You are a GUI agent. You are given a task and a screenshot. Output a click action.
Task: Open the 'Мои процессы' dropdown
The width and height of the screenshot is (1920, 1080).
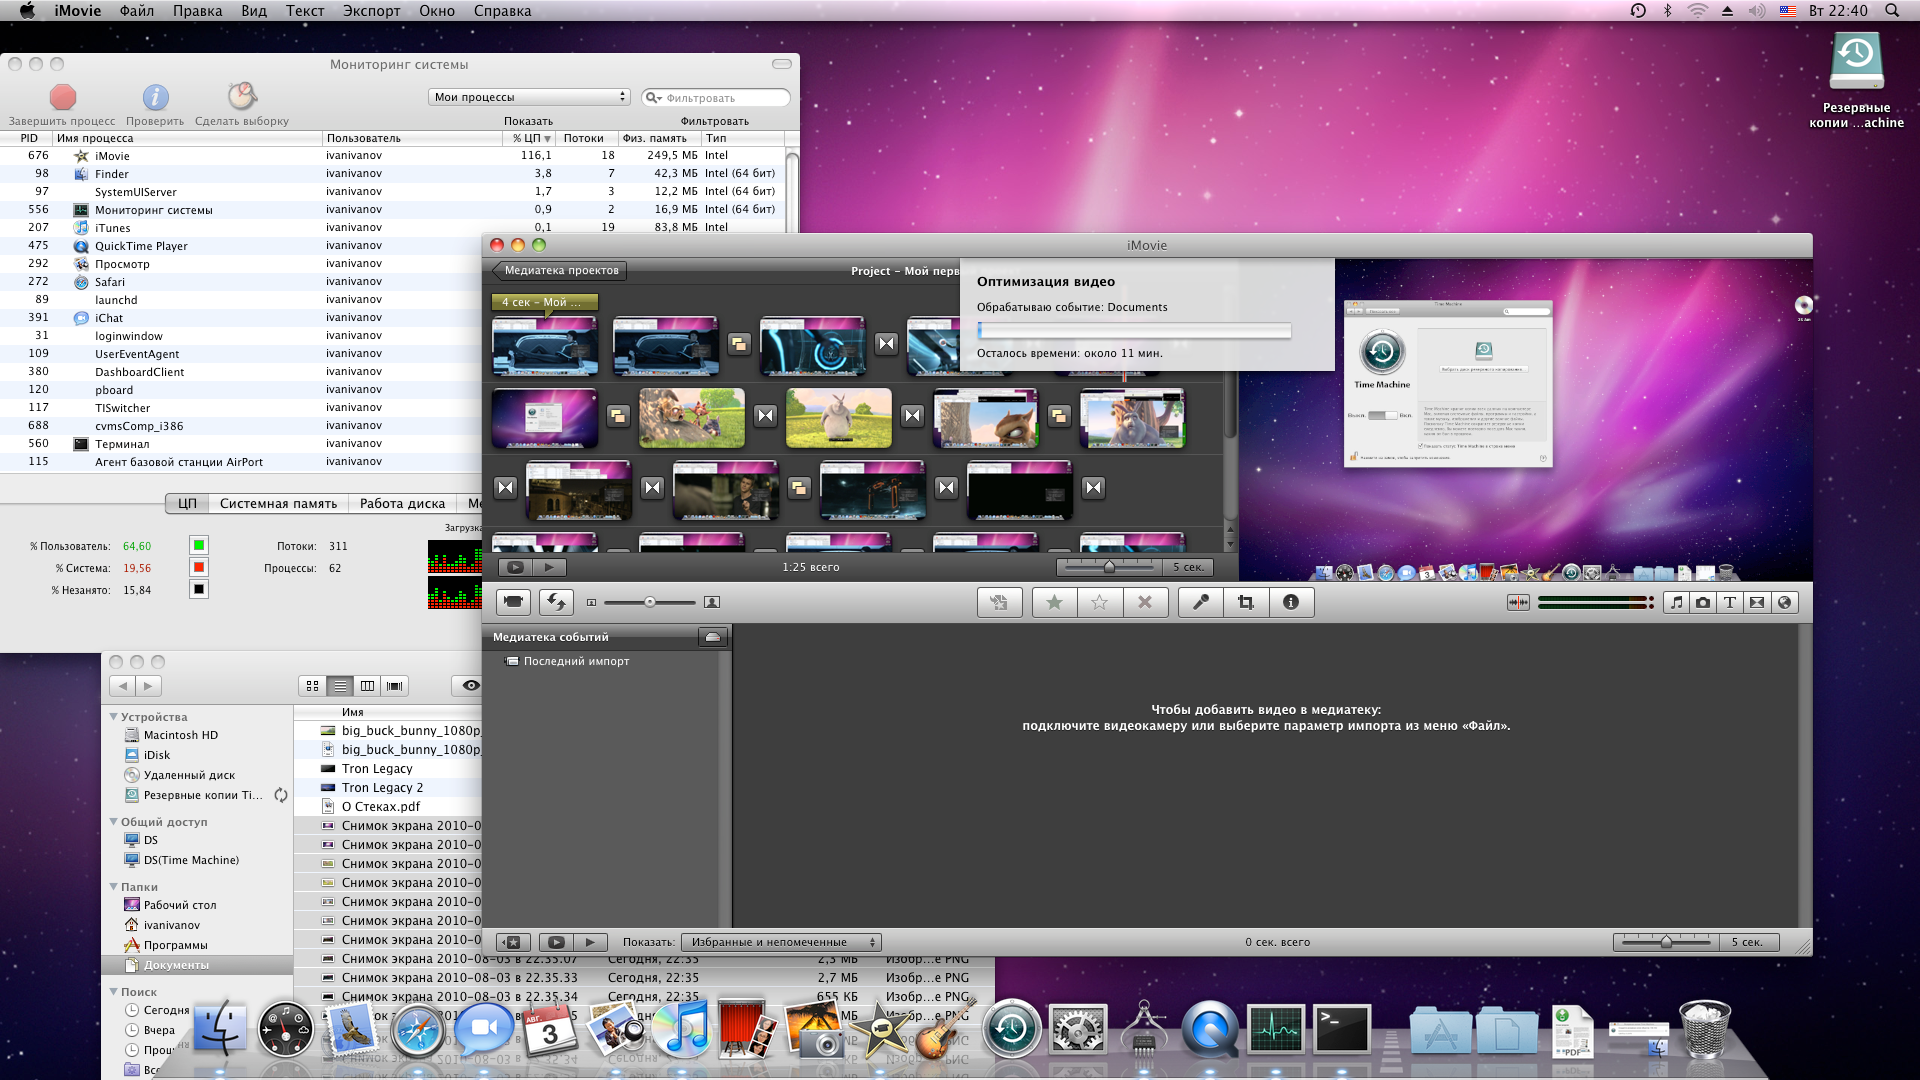530,97
